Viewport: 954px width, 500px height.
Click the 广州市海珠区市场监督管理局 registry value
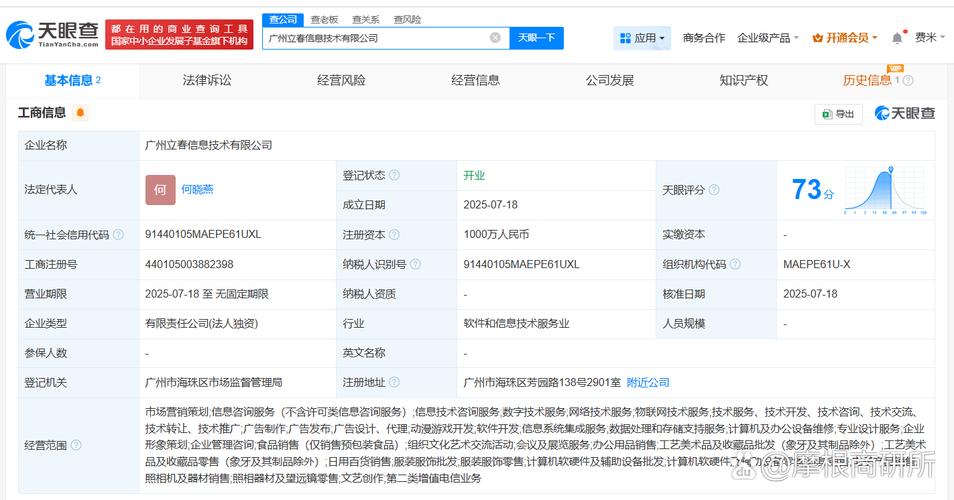pyautogui.click(x=214, y=383)
